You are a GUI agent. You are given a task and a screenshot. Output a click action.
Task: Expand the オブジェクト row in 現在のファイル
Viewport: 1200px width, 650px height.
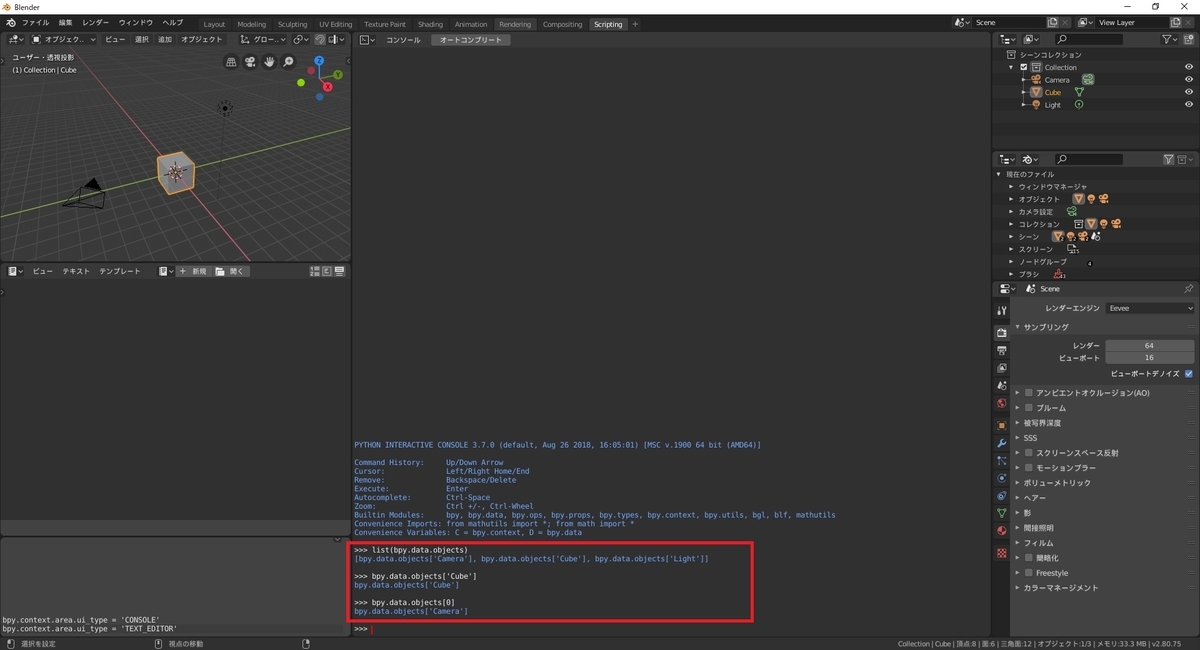pos(1011,199)
